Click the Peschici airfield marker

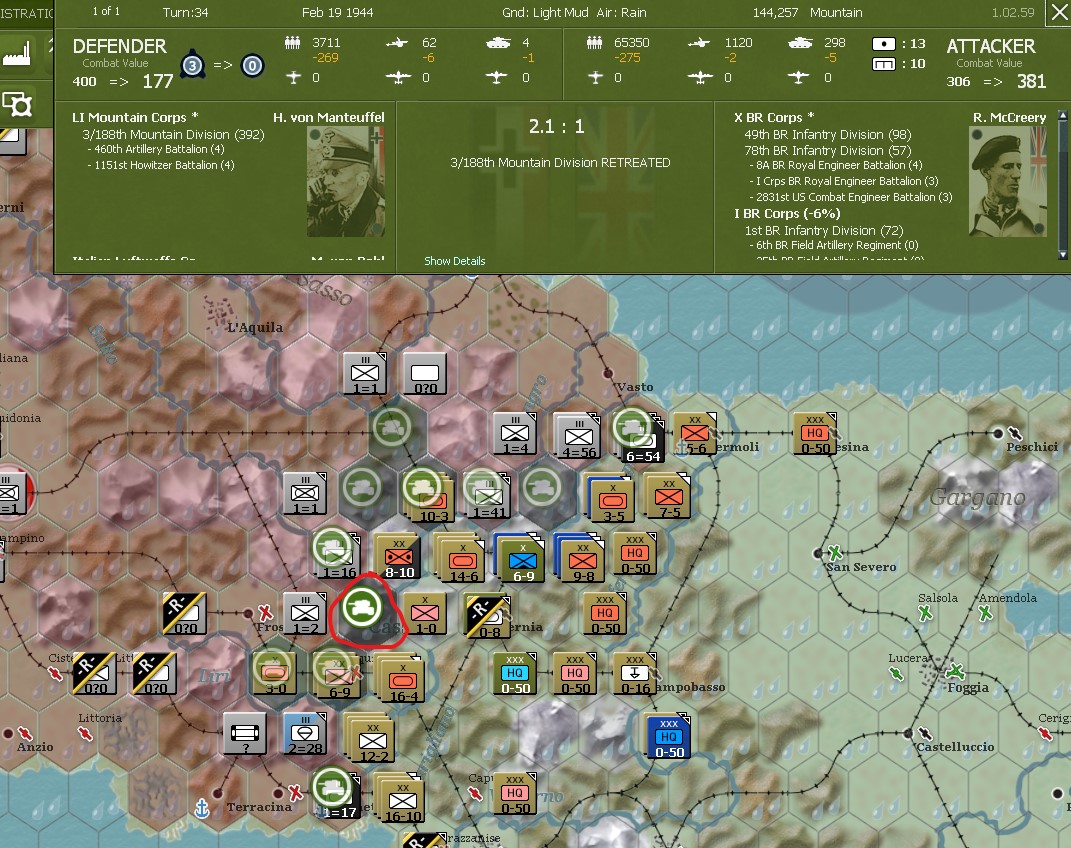click(x=1015, y=433)
